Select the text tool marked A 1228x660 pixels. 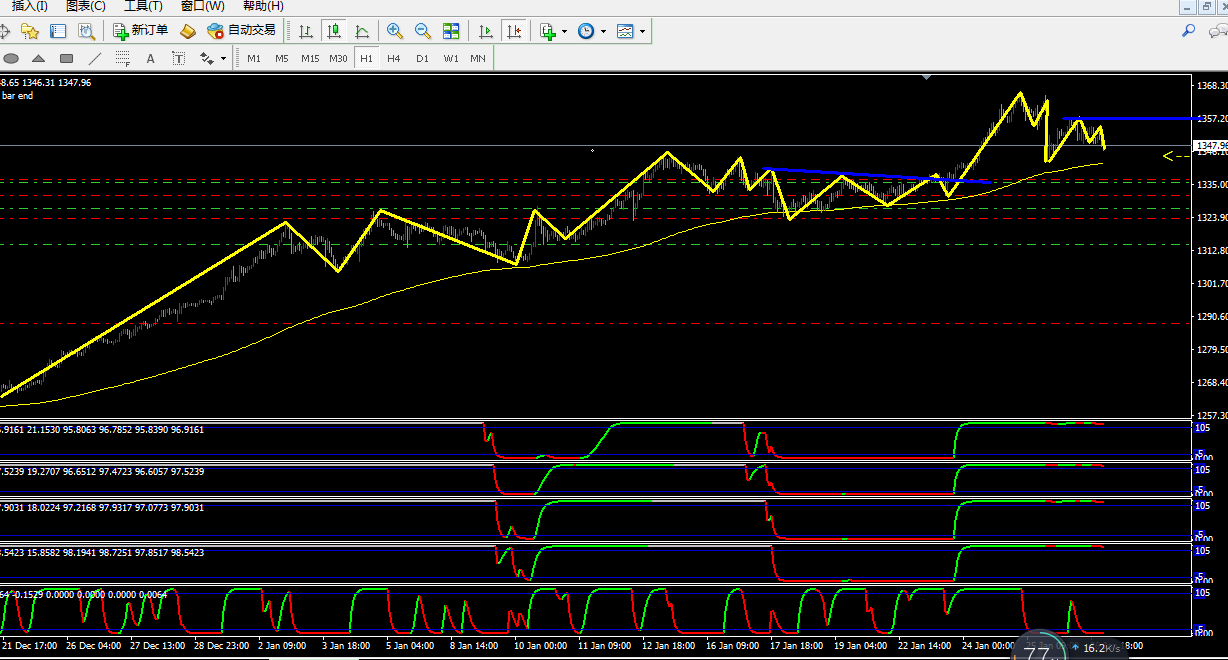click(x=151, y=58)
